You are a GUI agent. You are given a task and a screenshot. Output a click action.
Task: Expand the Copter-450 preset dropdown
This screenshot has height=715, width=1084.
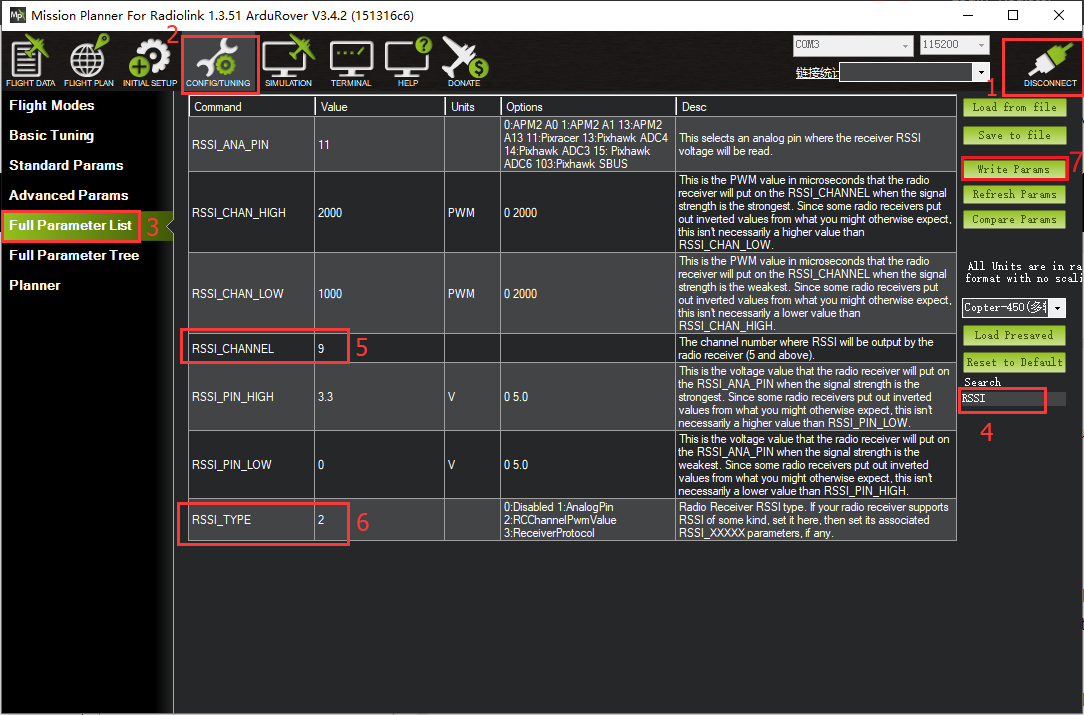click(1014, 308)
